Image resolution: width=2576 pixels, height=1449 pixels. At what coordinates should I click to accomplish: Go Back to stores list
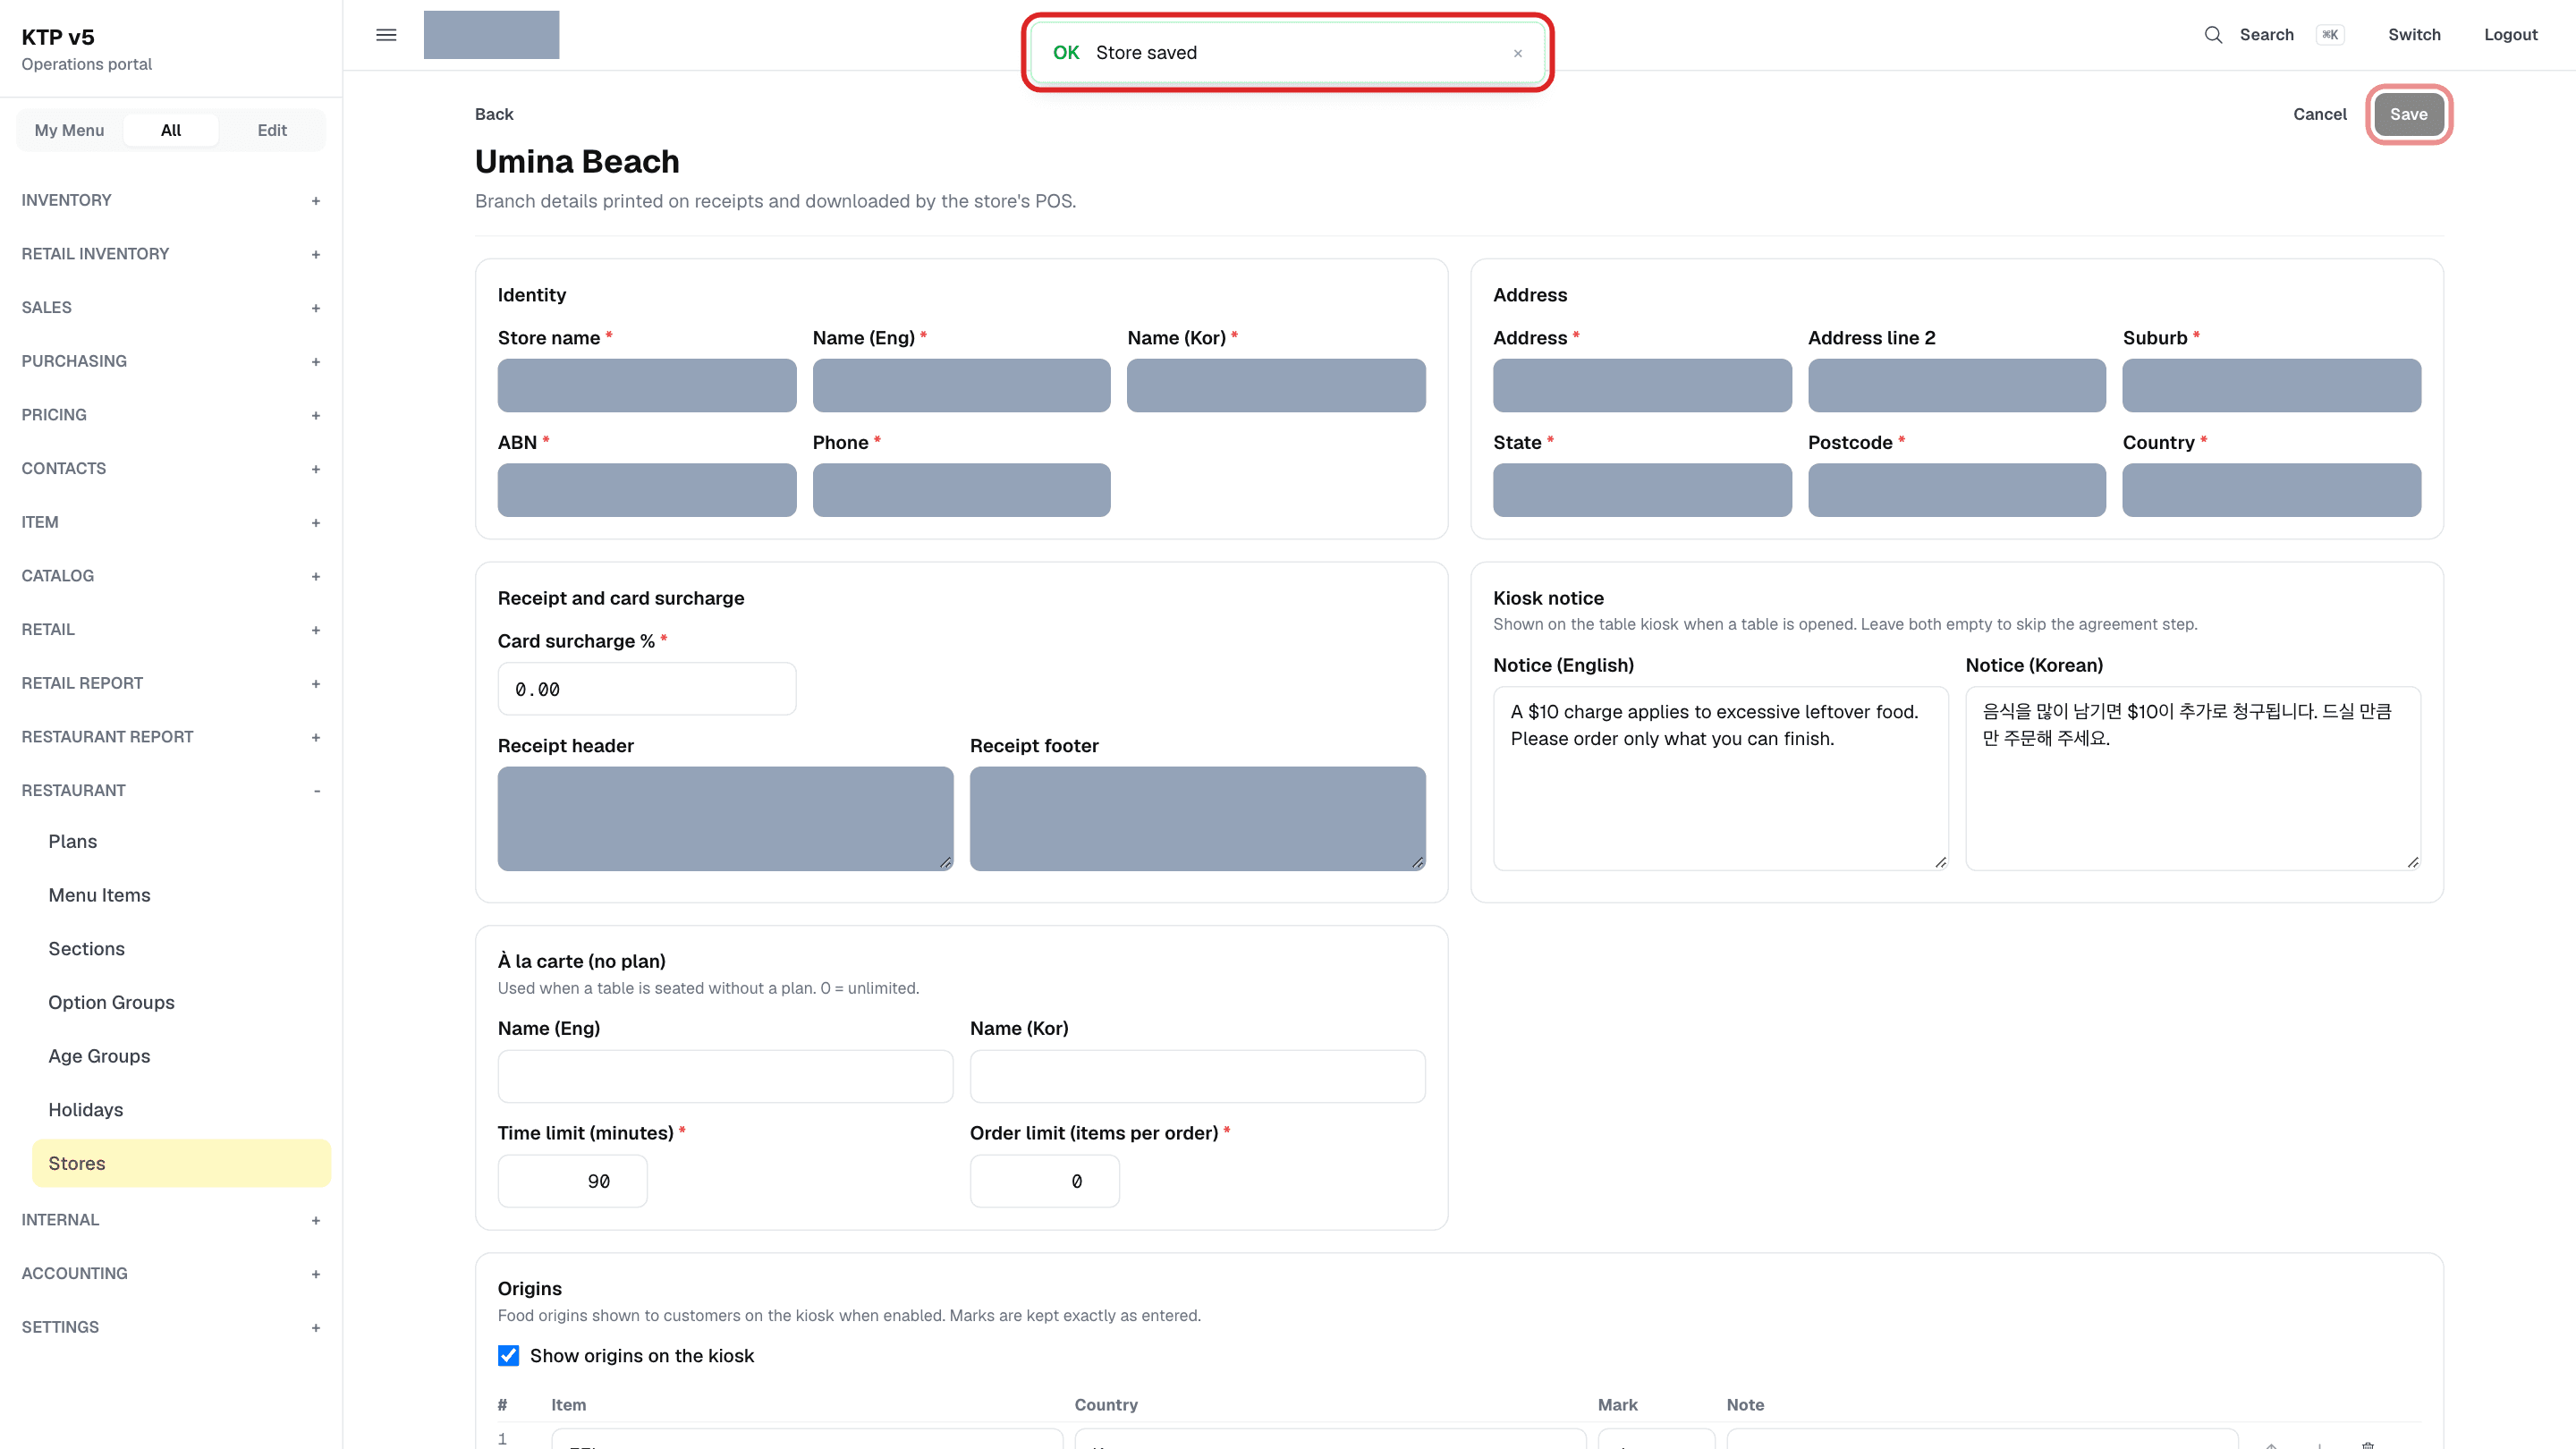(x=494, y=114)
